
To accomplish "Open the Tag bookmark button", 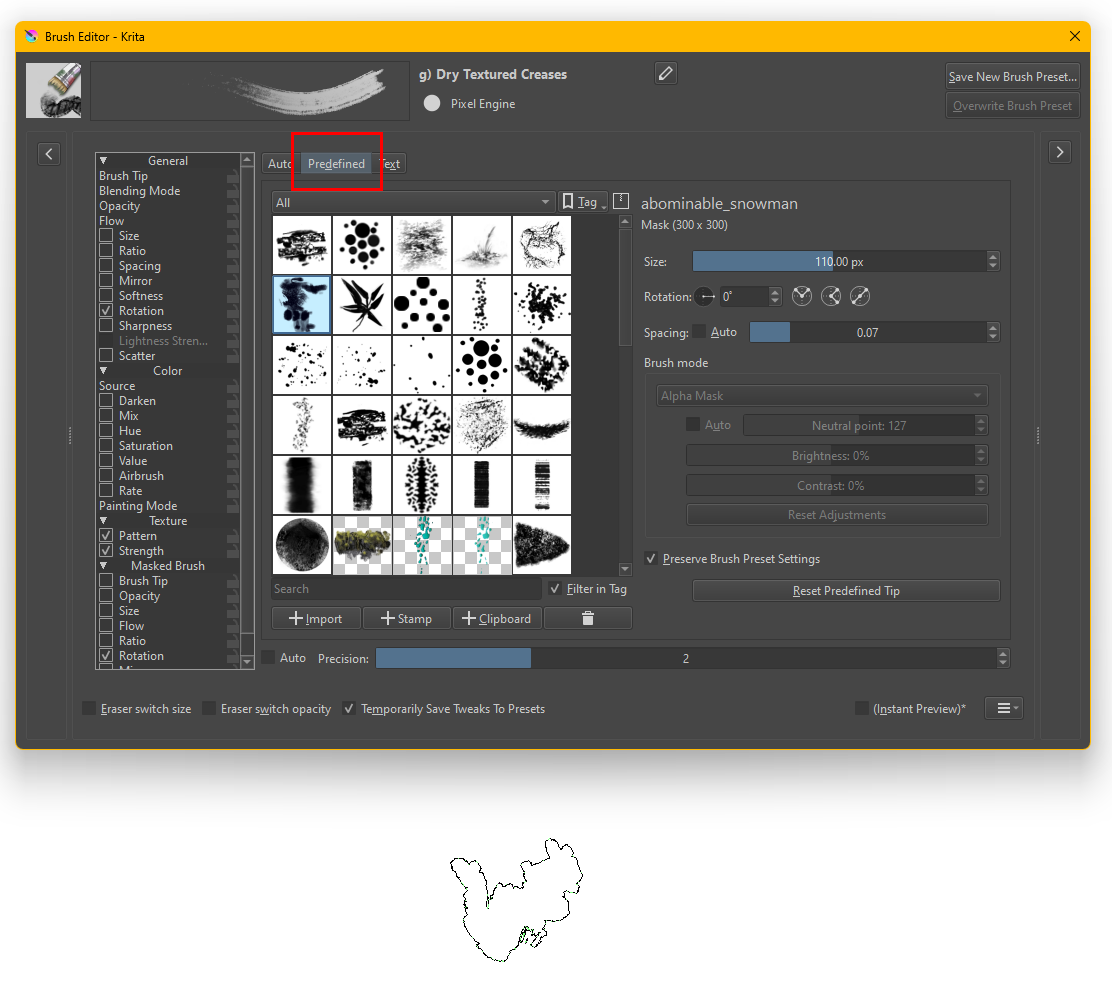I will (x=582, y=202).
